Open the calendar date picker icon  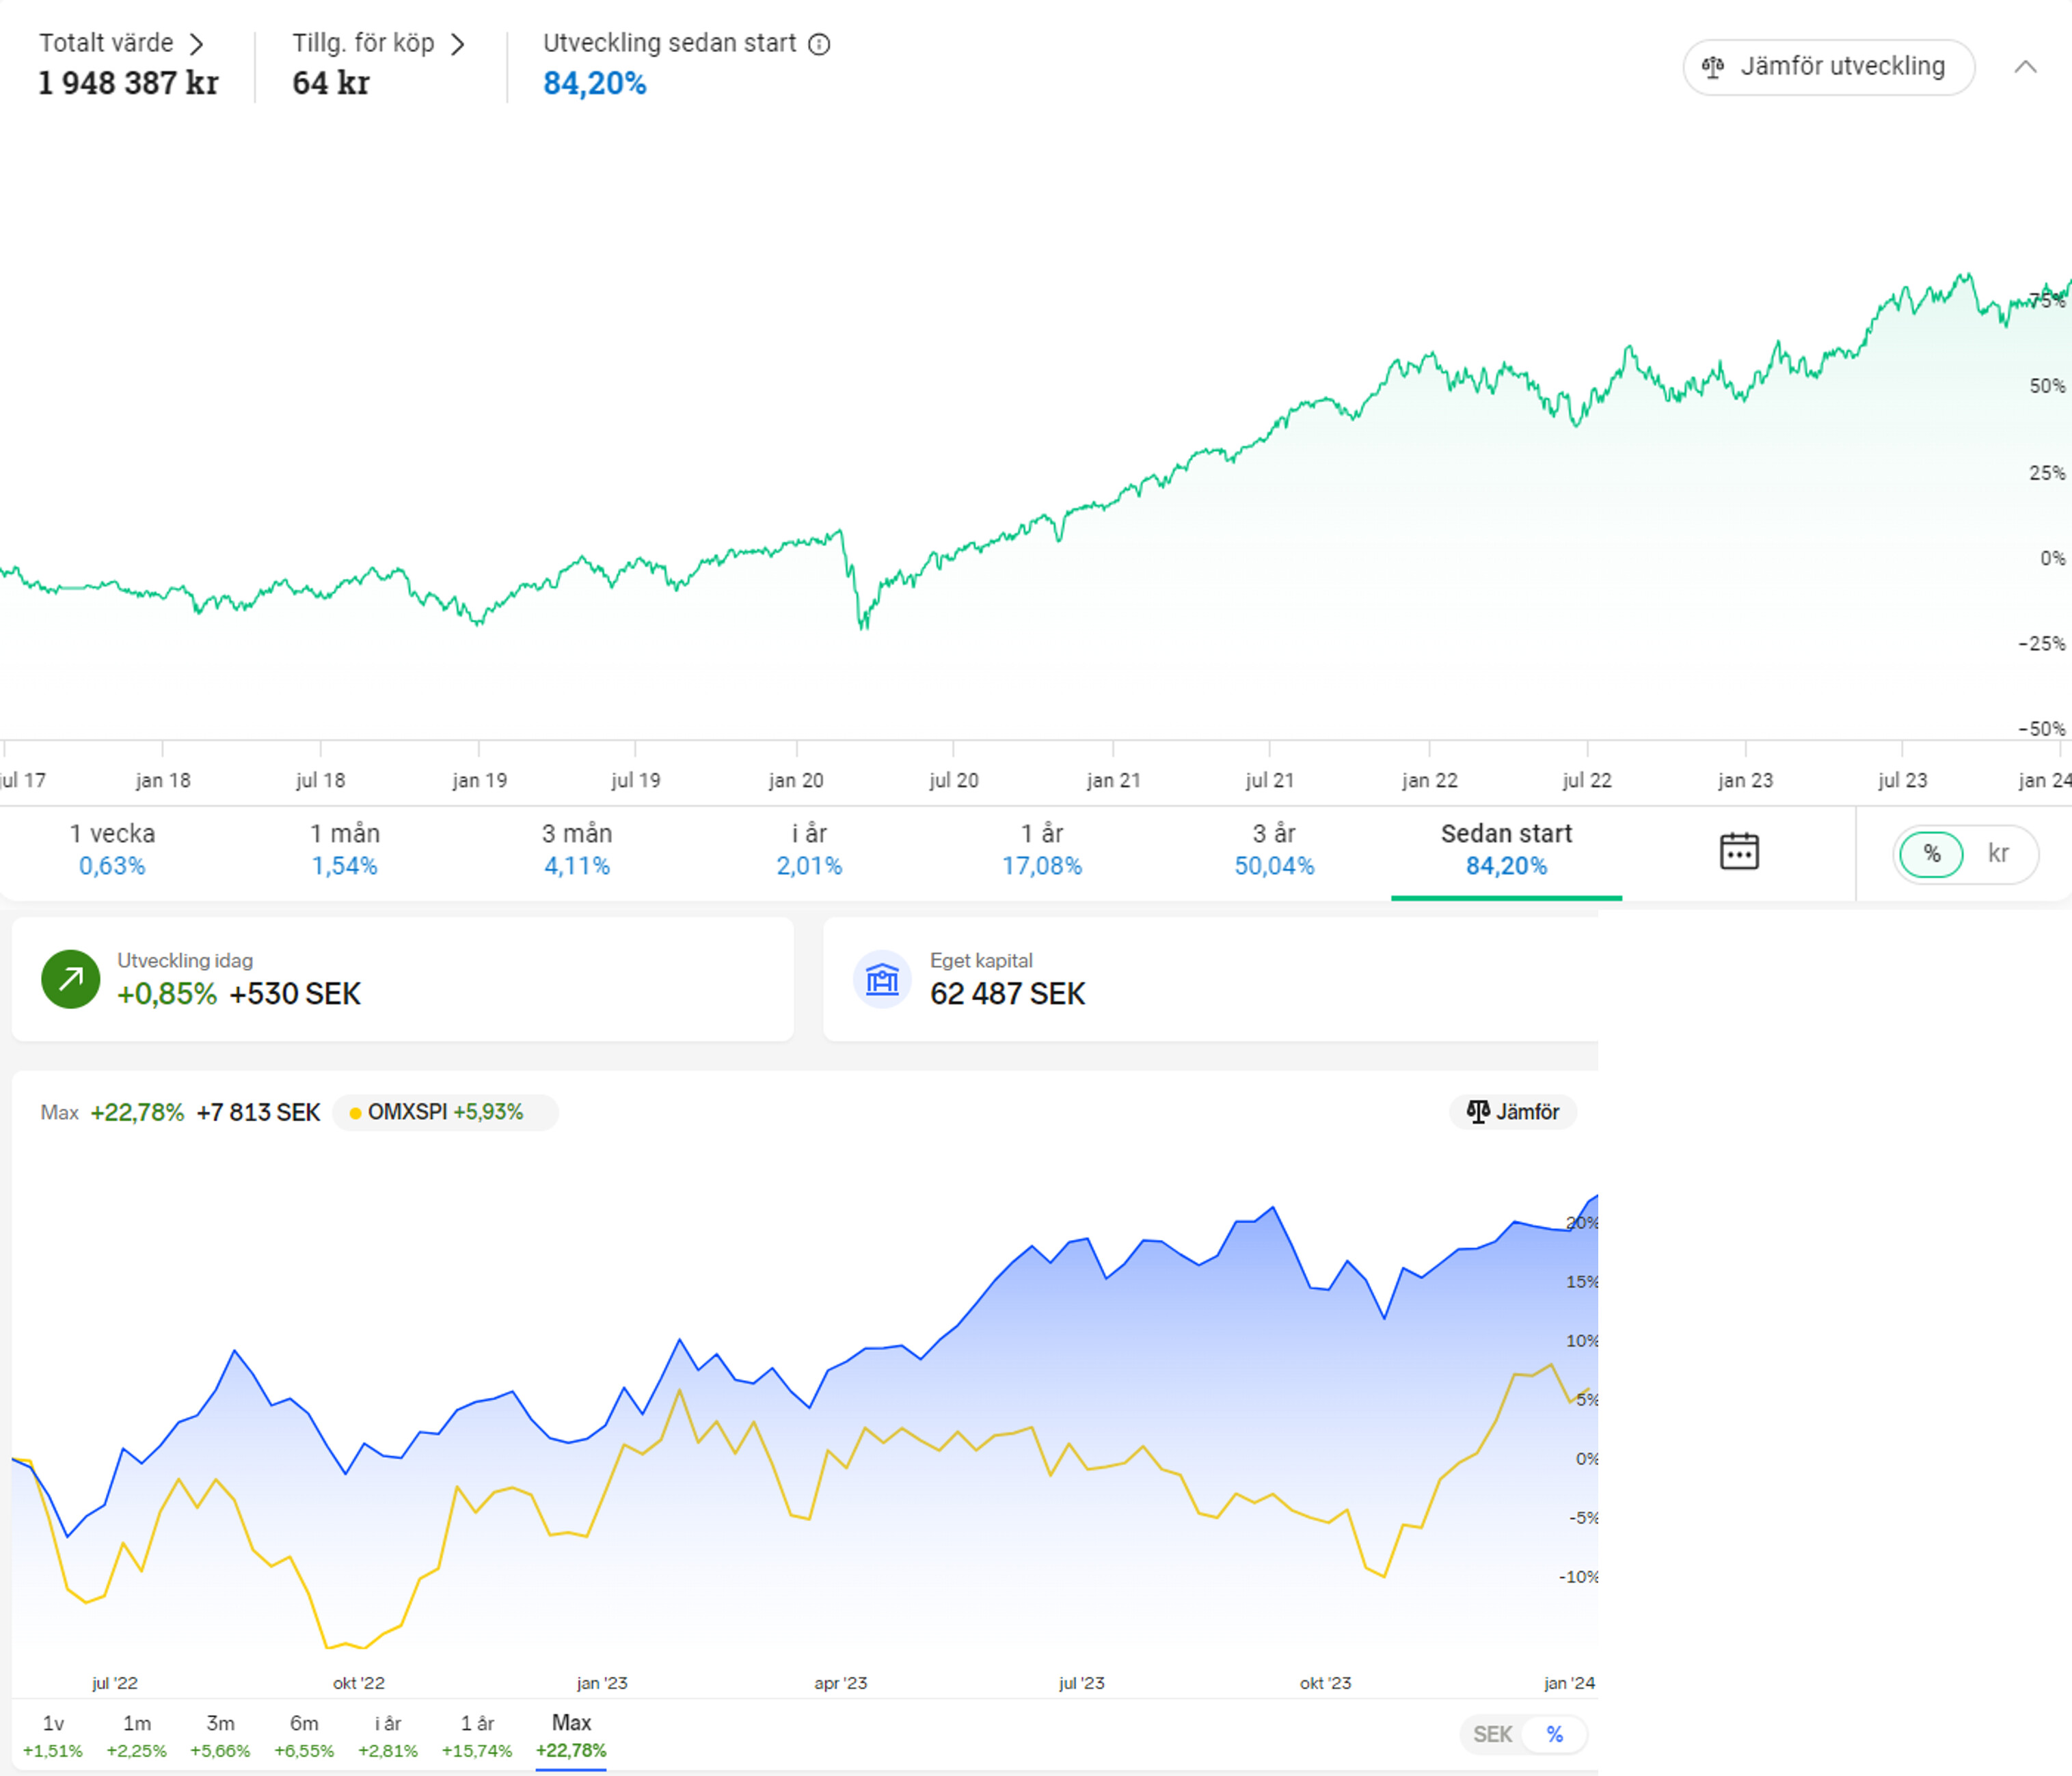tap(1739, 851)
